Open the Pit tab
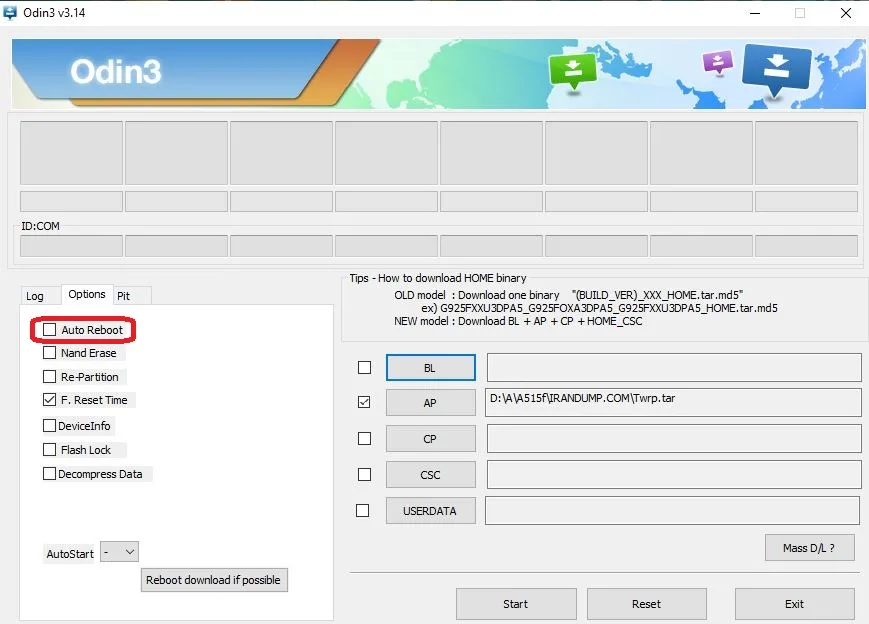869x624 pixels. point(124,296)
